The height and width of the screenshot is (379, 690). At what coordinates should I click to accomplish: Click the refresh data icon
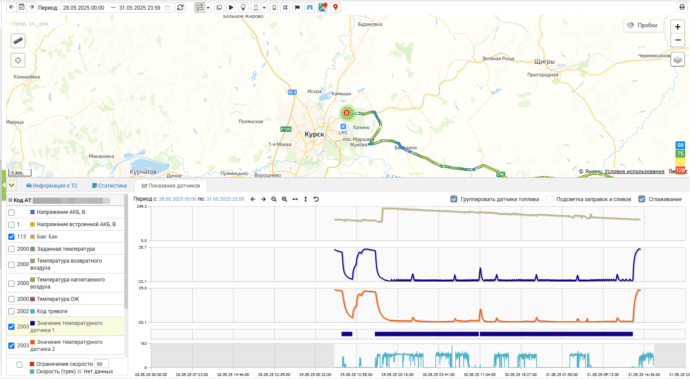(x=180, y=7)
